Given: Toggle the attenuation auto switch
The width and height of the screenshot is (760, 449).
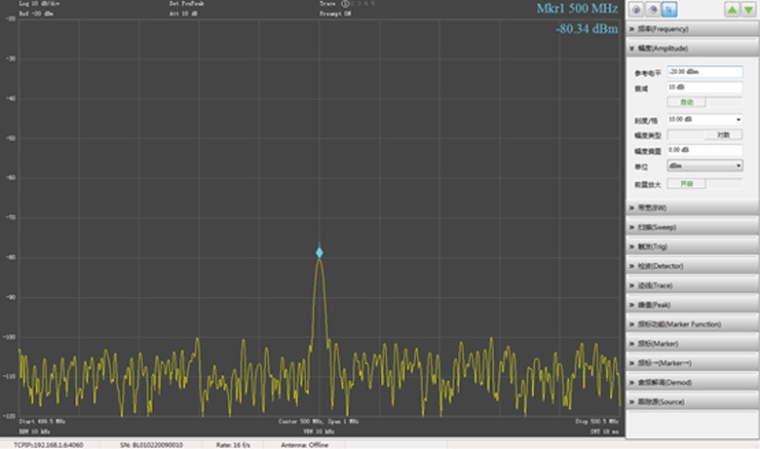Looking at the screenshot, I should coord(686,102).
